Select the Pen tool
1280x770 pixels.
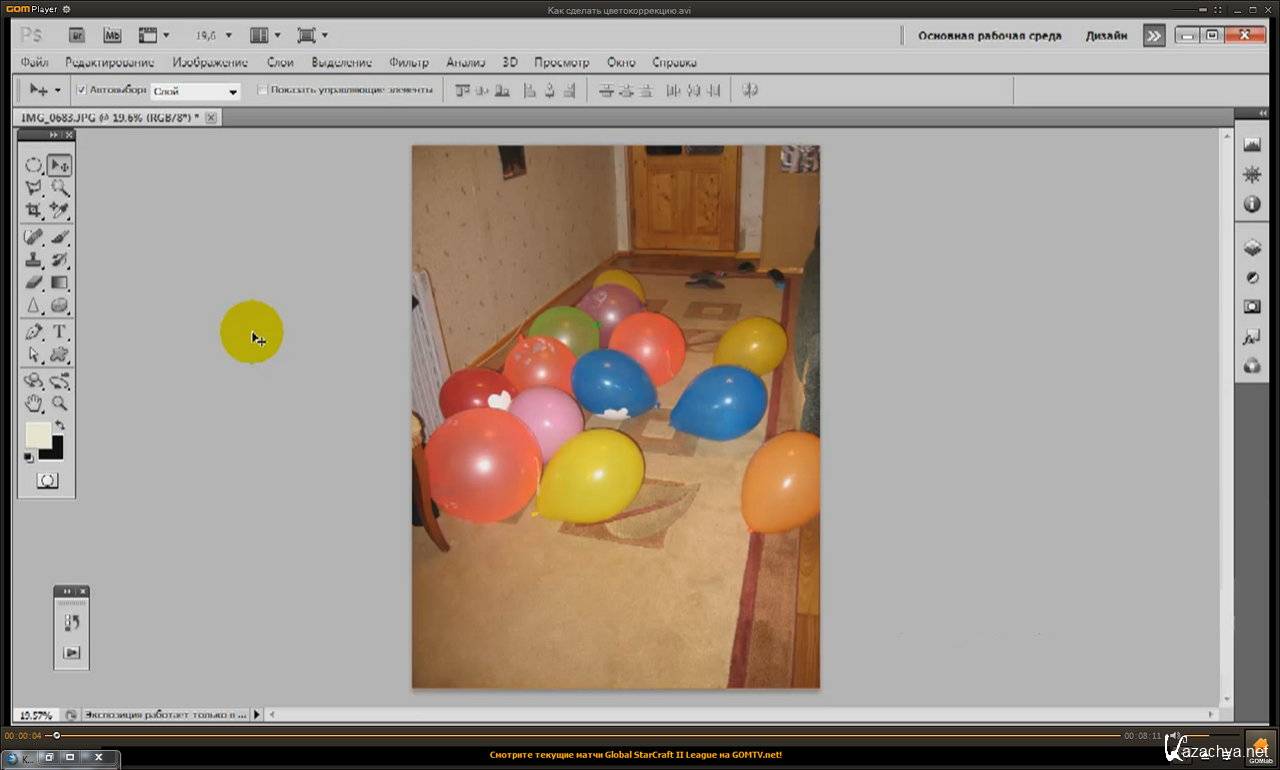[33, 331]
